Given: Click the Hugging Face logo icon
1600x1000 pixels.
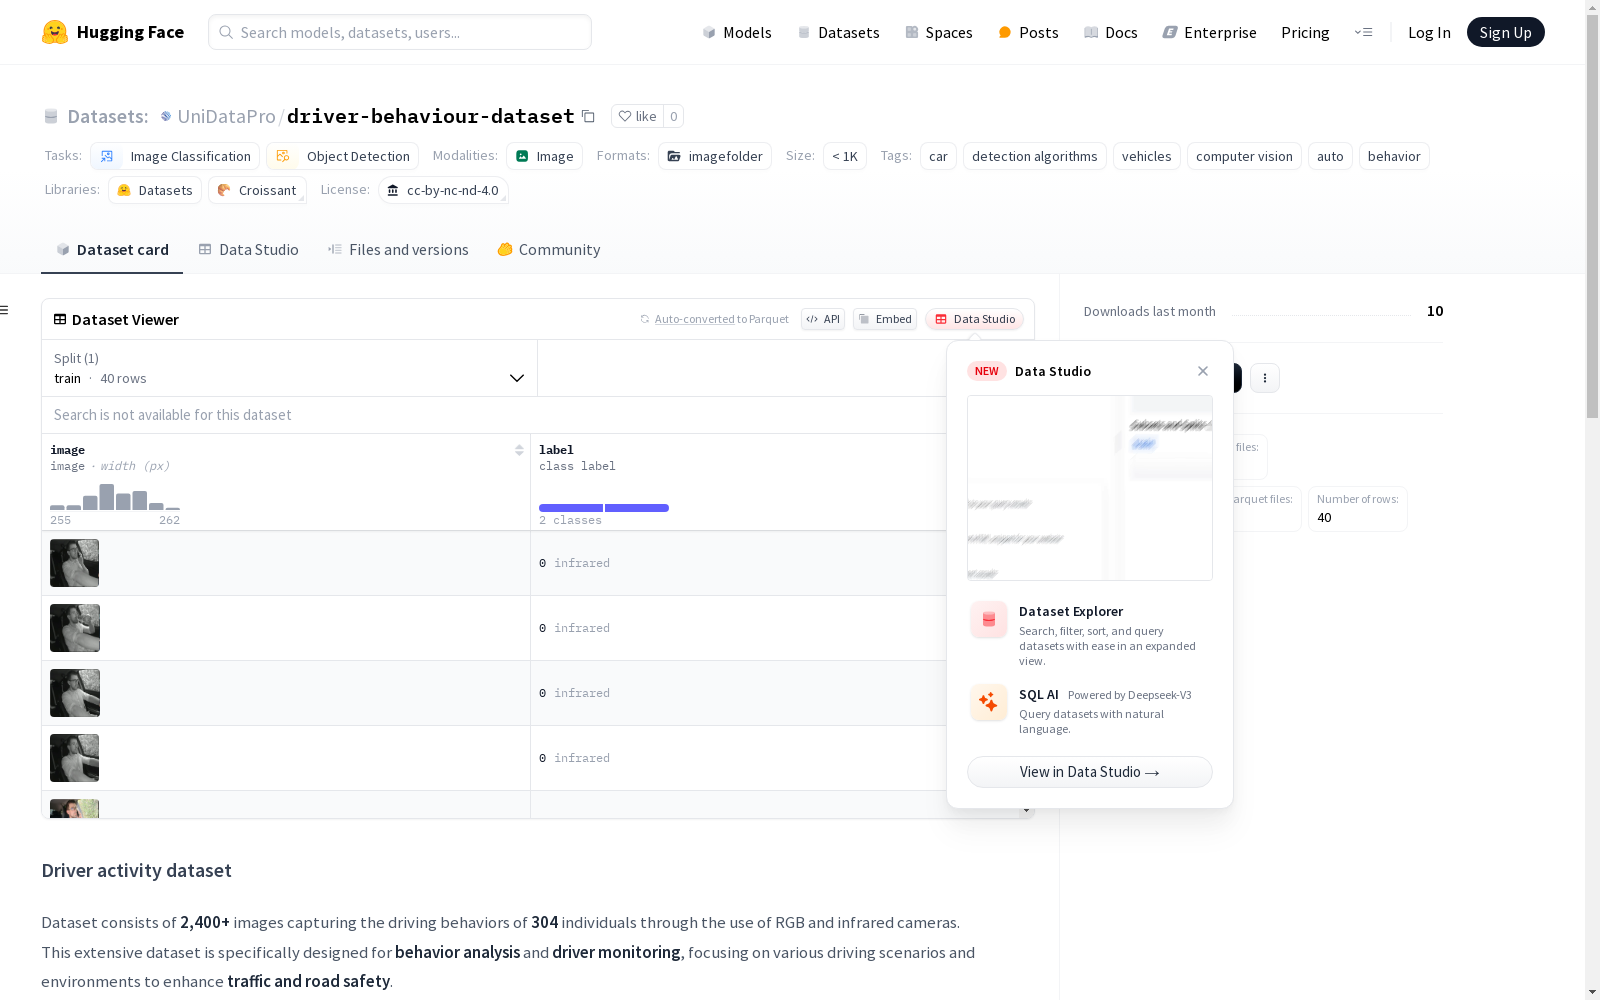Looking at the screenshot, I should point(55,32).
